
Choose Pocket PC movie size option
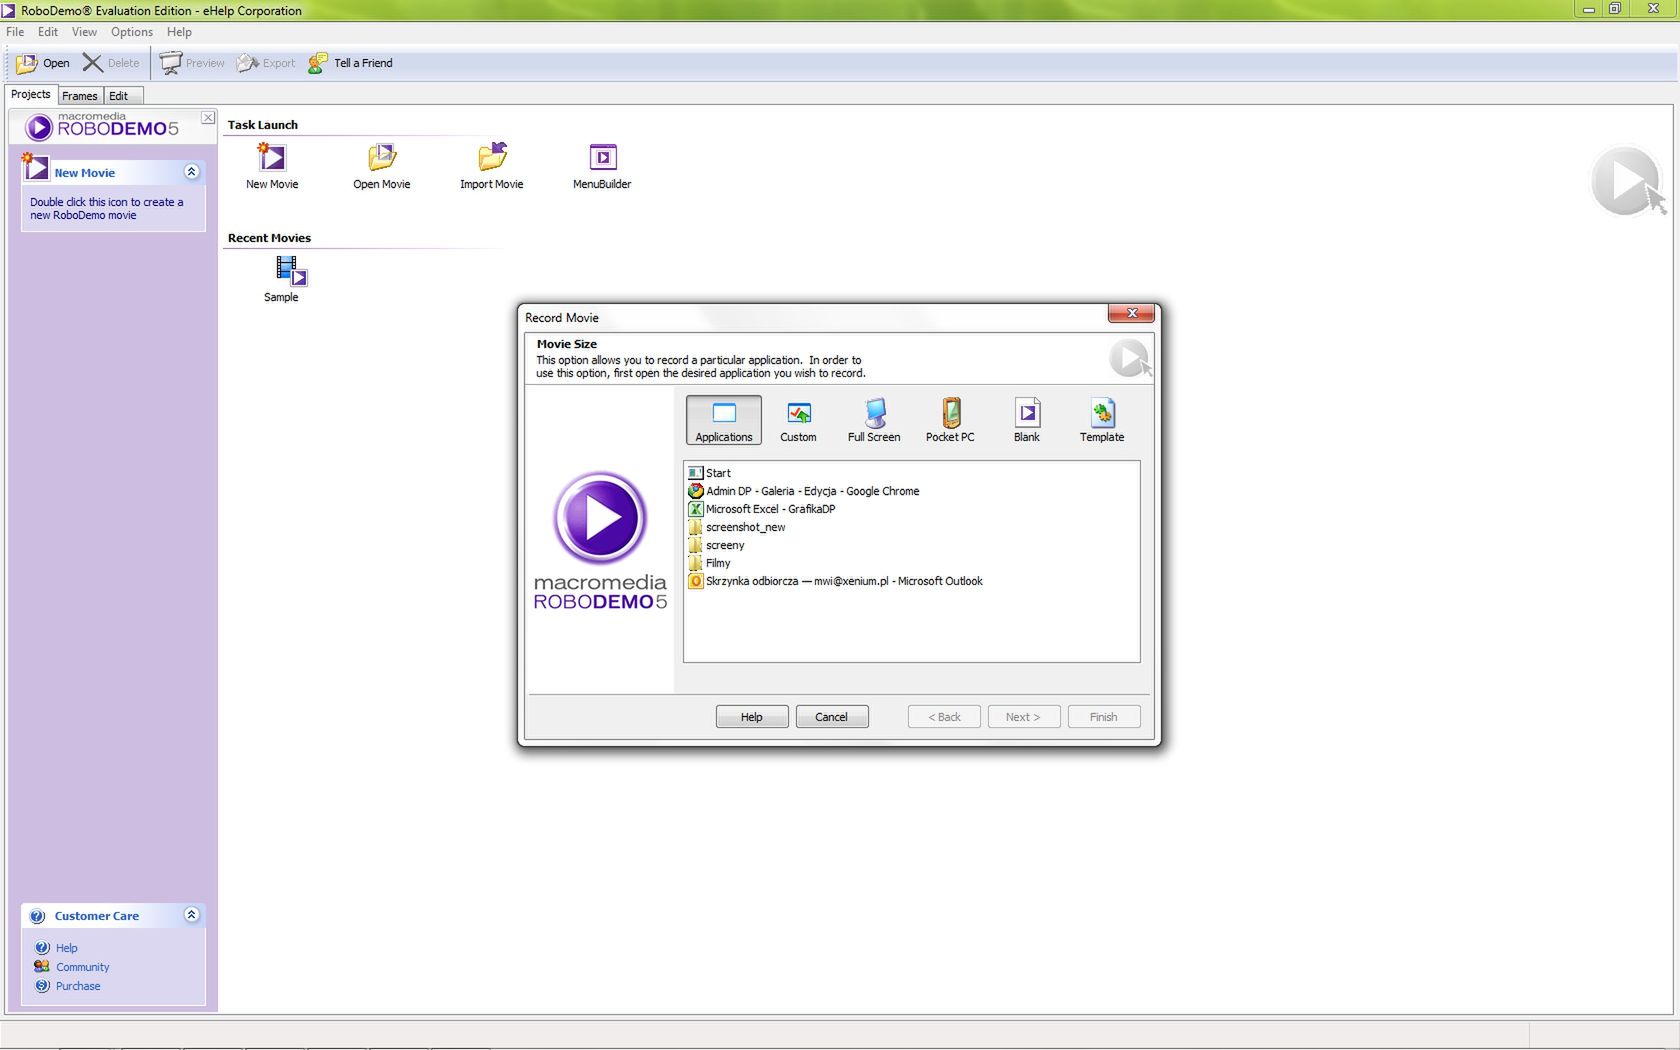tap(950, 420)
